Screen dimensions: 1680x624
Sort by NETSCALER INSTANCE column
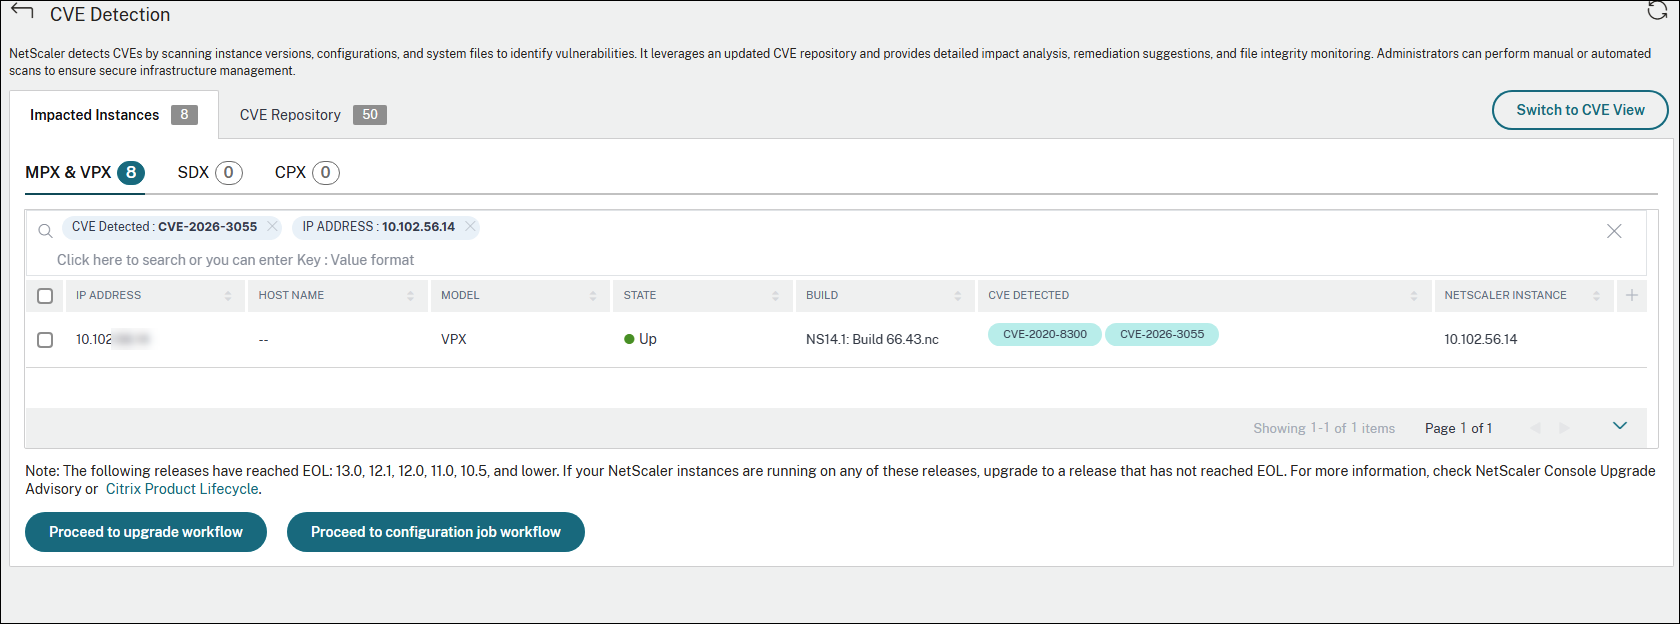[x=1597, y=296]
